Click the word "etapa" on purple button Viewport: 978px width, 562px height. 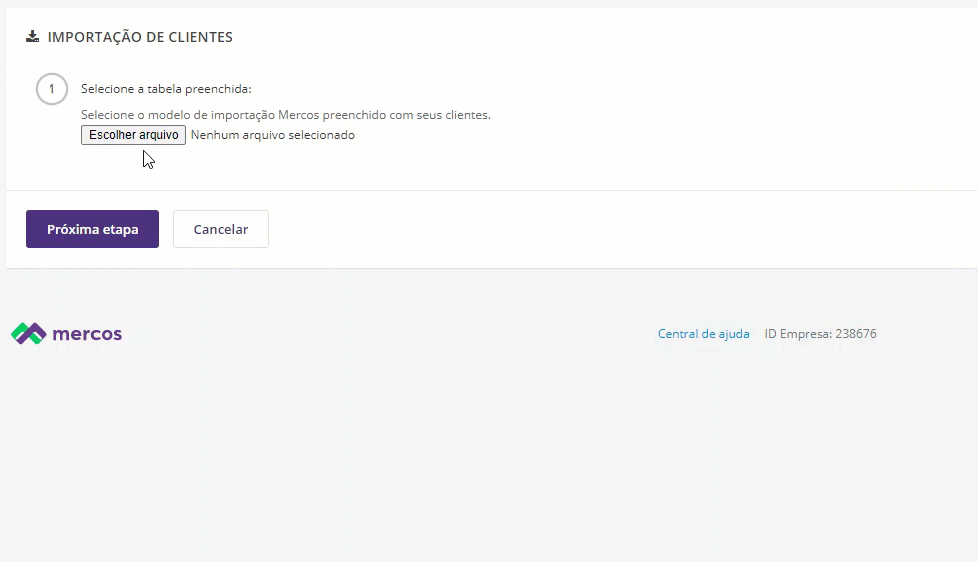(x=119, y=229)
